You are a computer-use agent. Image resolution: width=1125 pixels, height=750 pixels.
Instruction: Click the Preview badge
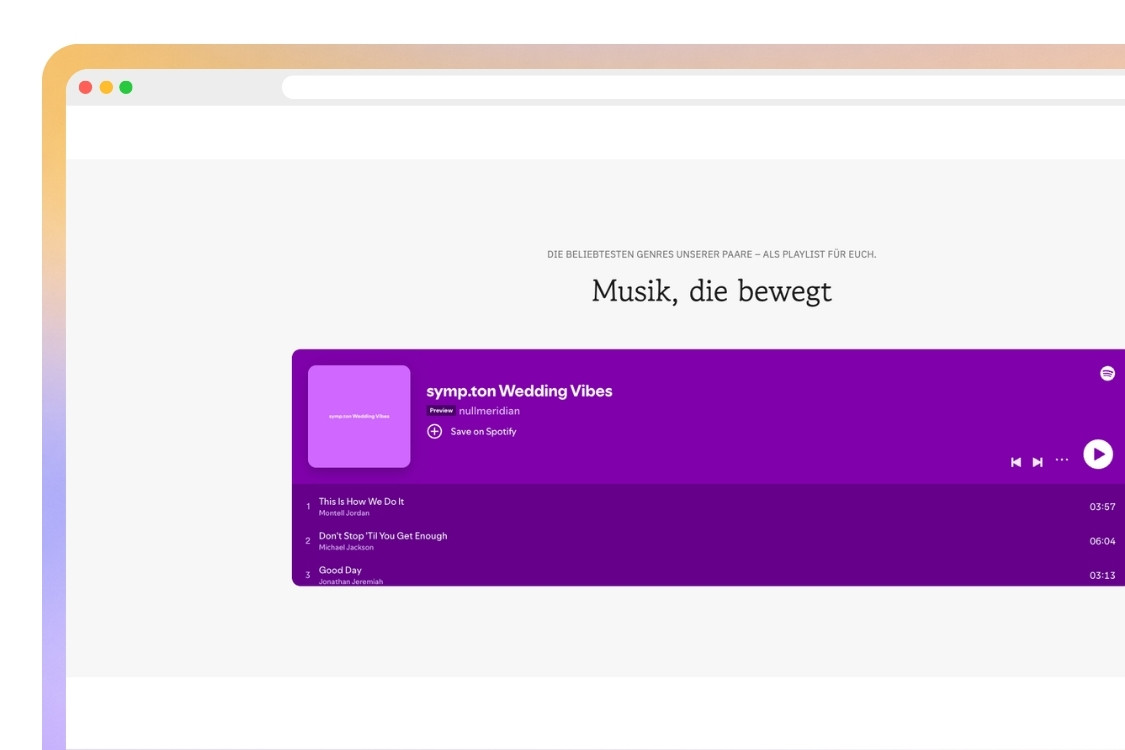click(x=441, y=411)
